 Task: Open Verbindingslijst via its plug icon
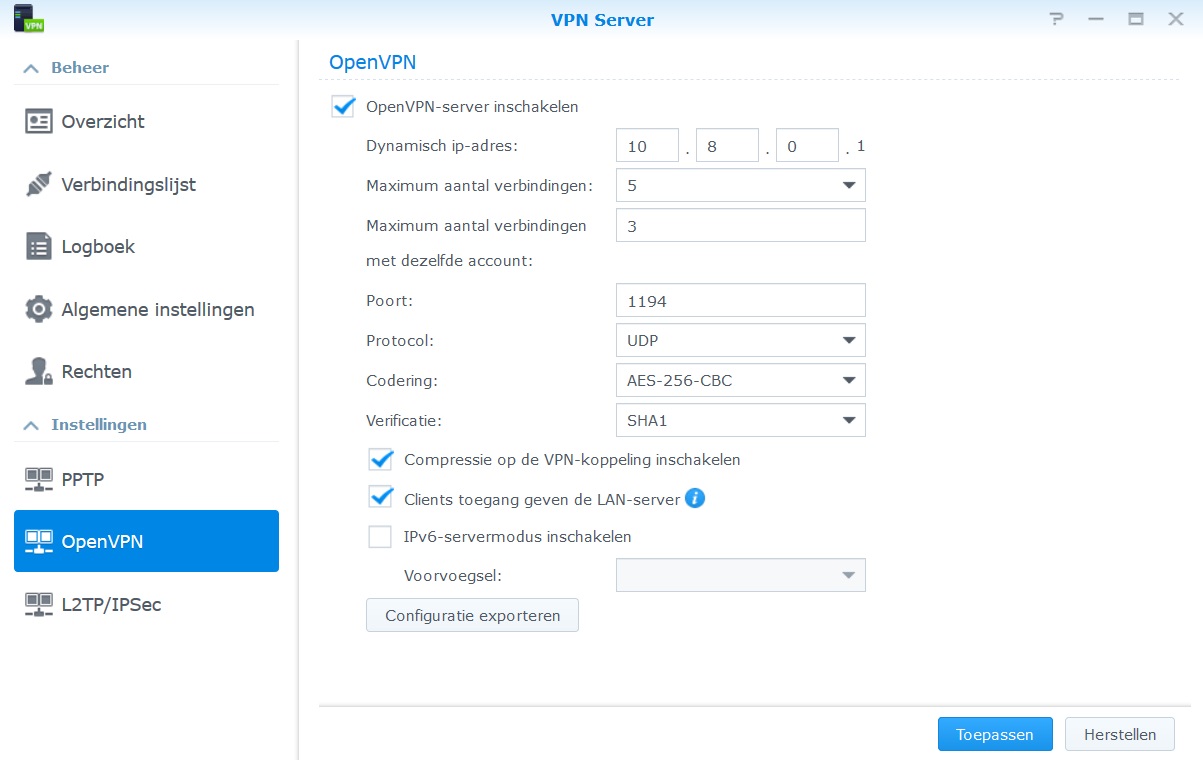pos(39,185)
